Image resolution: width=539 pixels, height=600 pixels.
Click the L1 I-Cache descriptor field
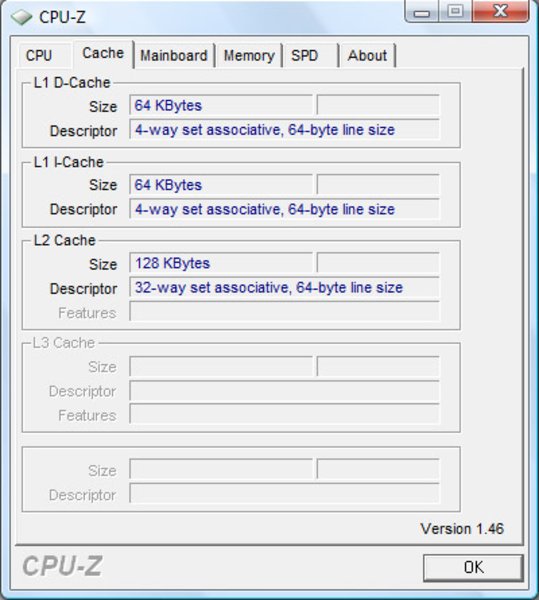coord(284,209)
